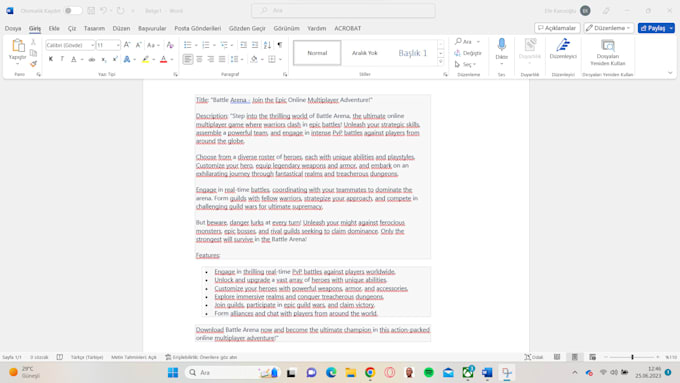Switch to the Ekle ribbon tab
Screen dimensions: 680x383
[54, 28]
